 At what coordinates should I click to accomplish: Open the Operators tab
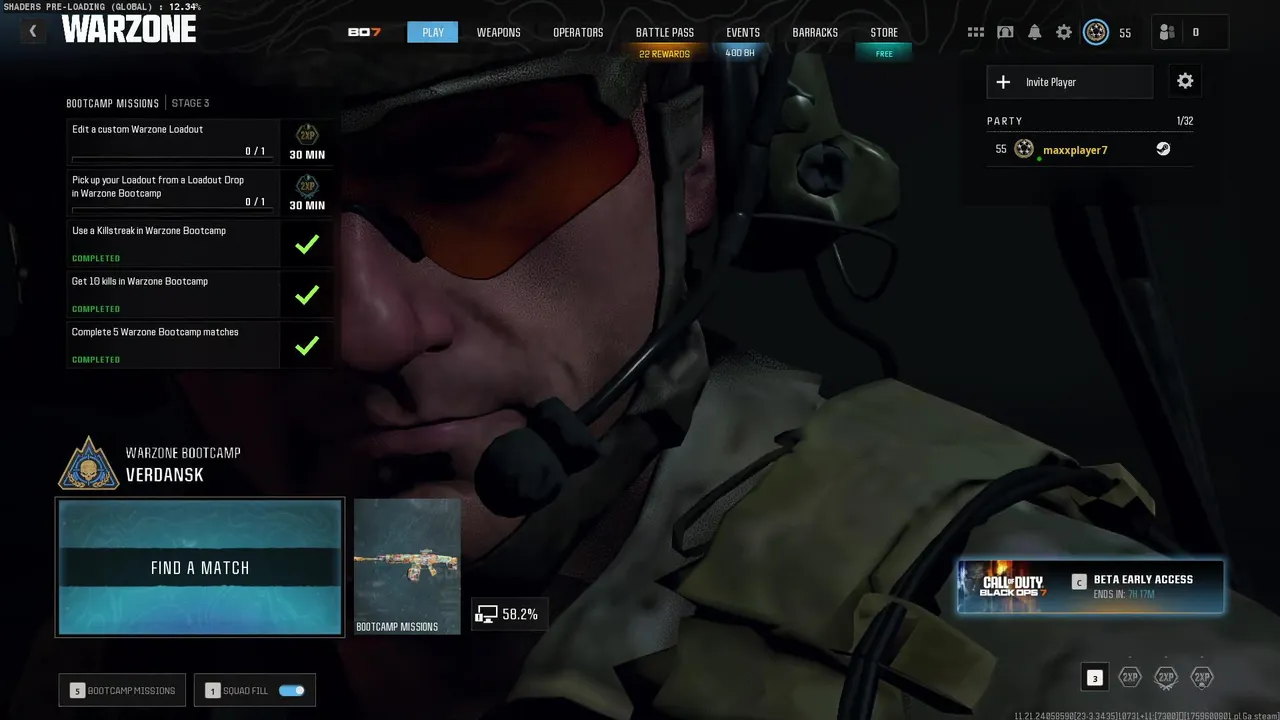coord(578,32)
